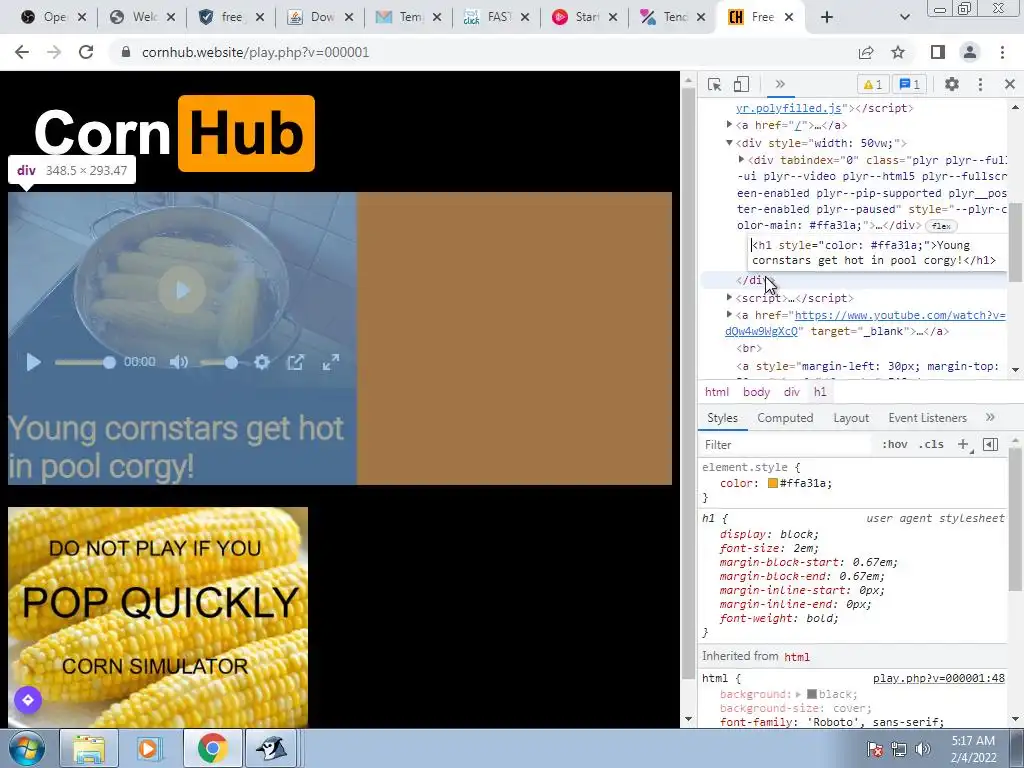This screenshot has height=768, width=1024.
Task: Show more DevTools panels chevron
Action: tap(780, 84)
